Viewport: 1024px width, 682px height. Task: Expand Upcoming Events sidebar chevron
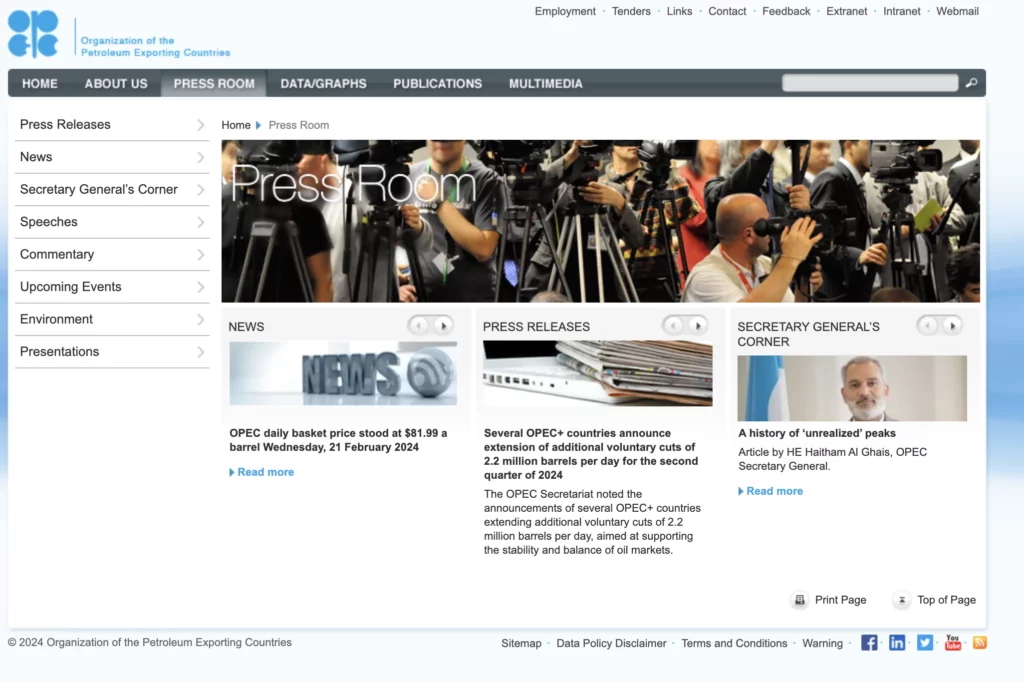(200, 287)
